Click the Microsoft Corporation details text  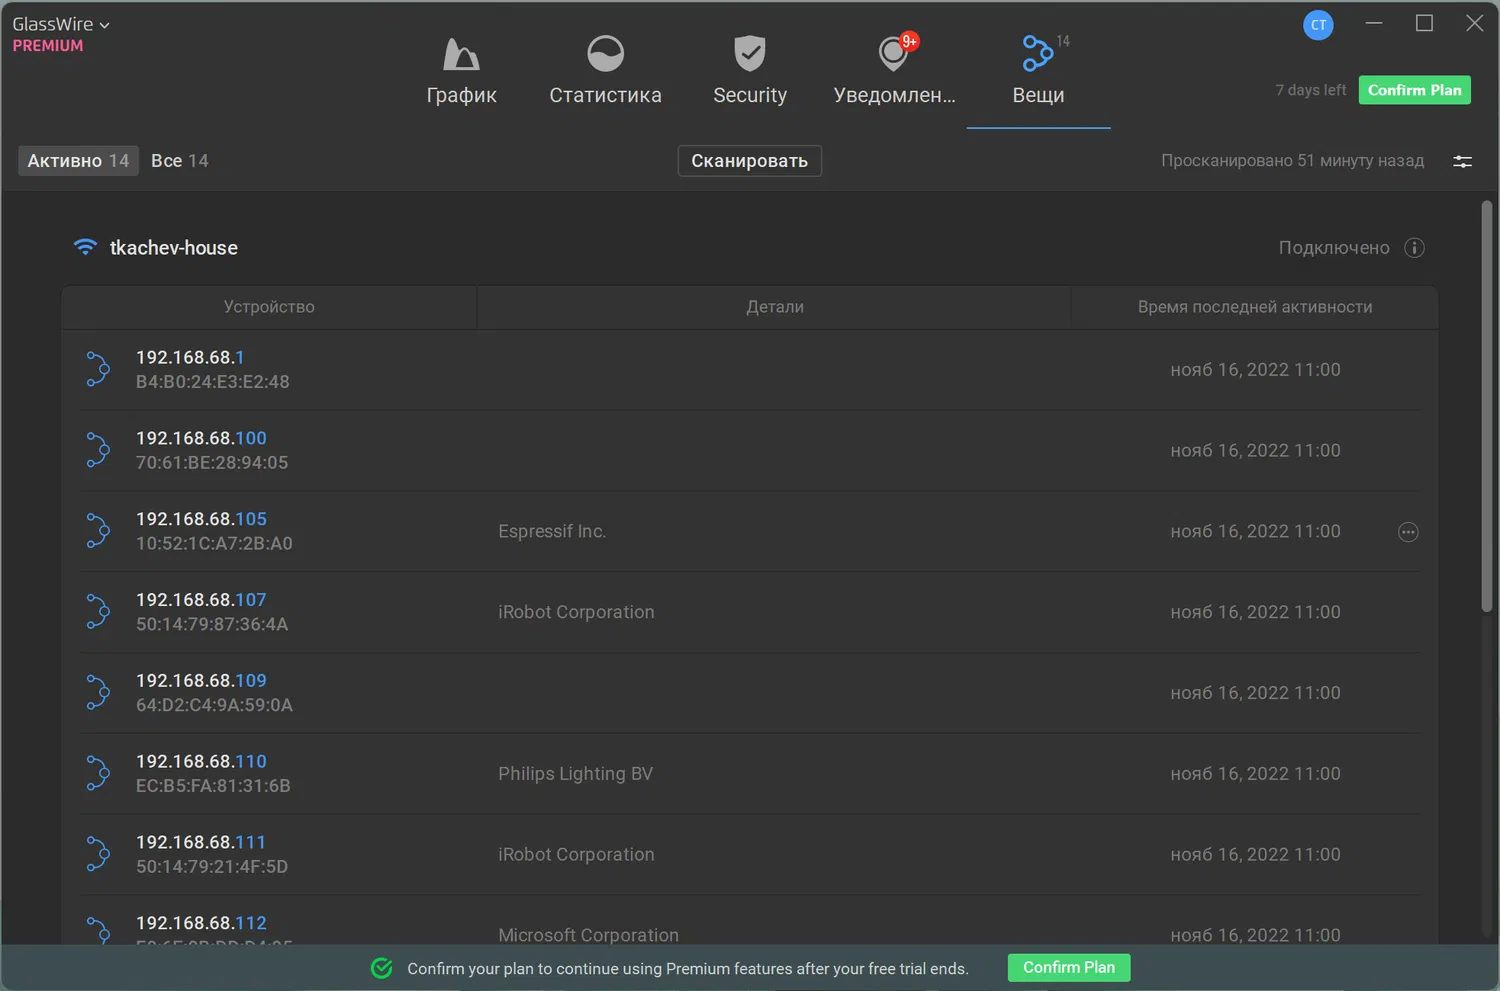(x=588, y=935)
